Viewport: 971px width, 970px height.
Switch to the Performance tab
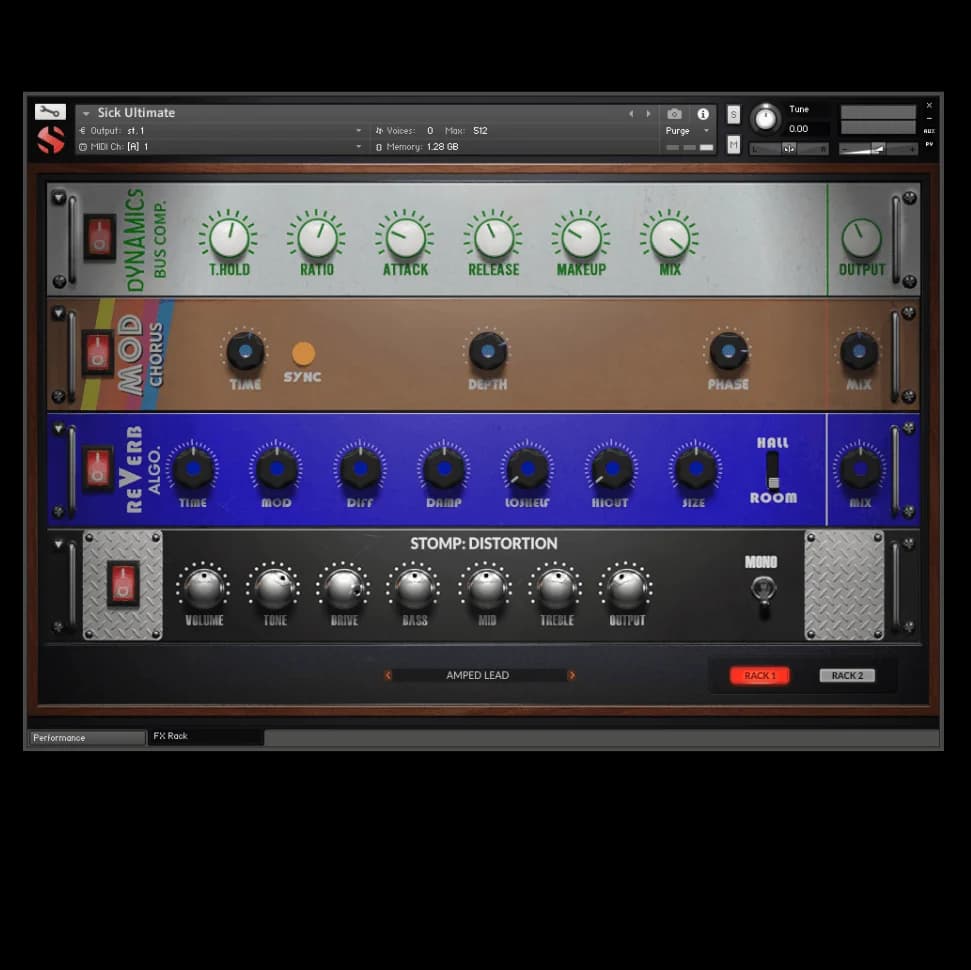coord(87,738)
